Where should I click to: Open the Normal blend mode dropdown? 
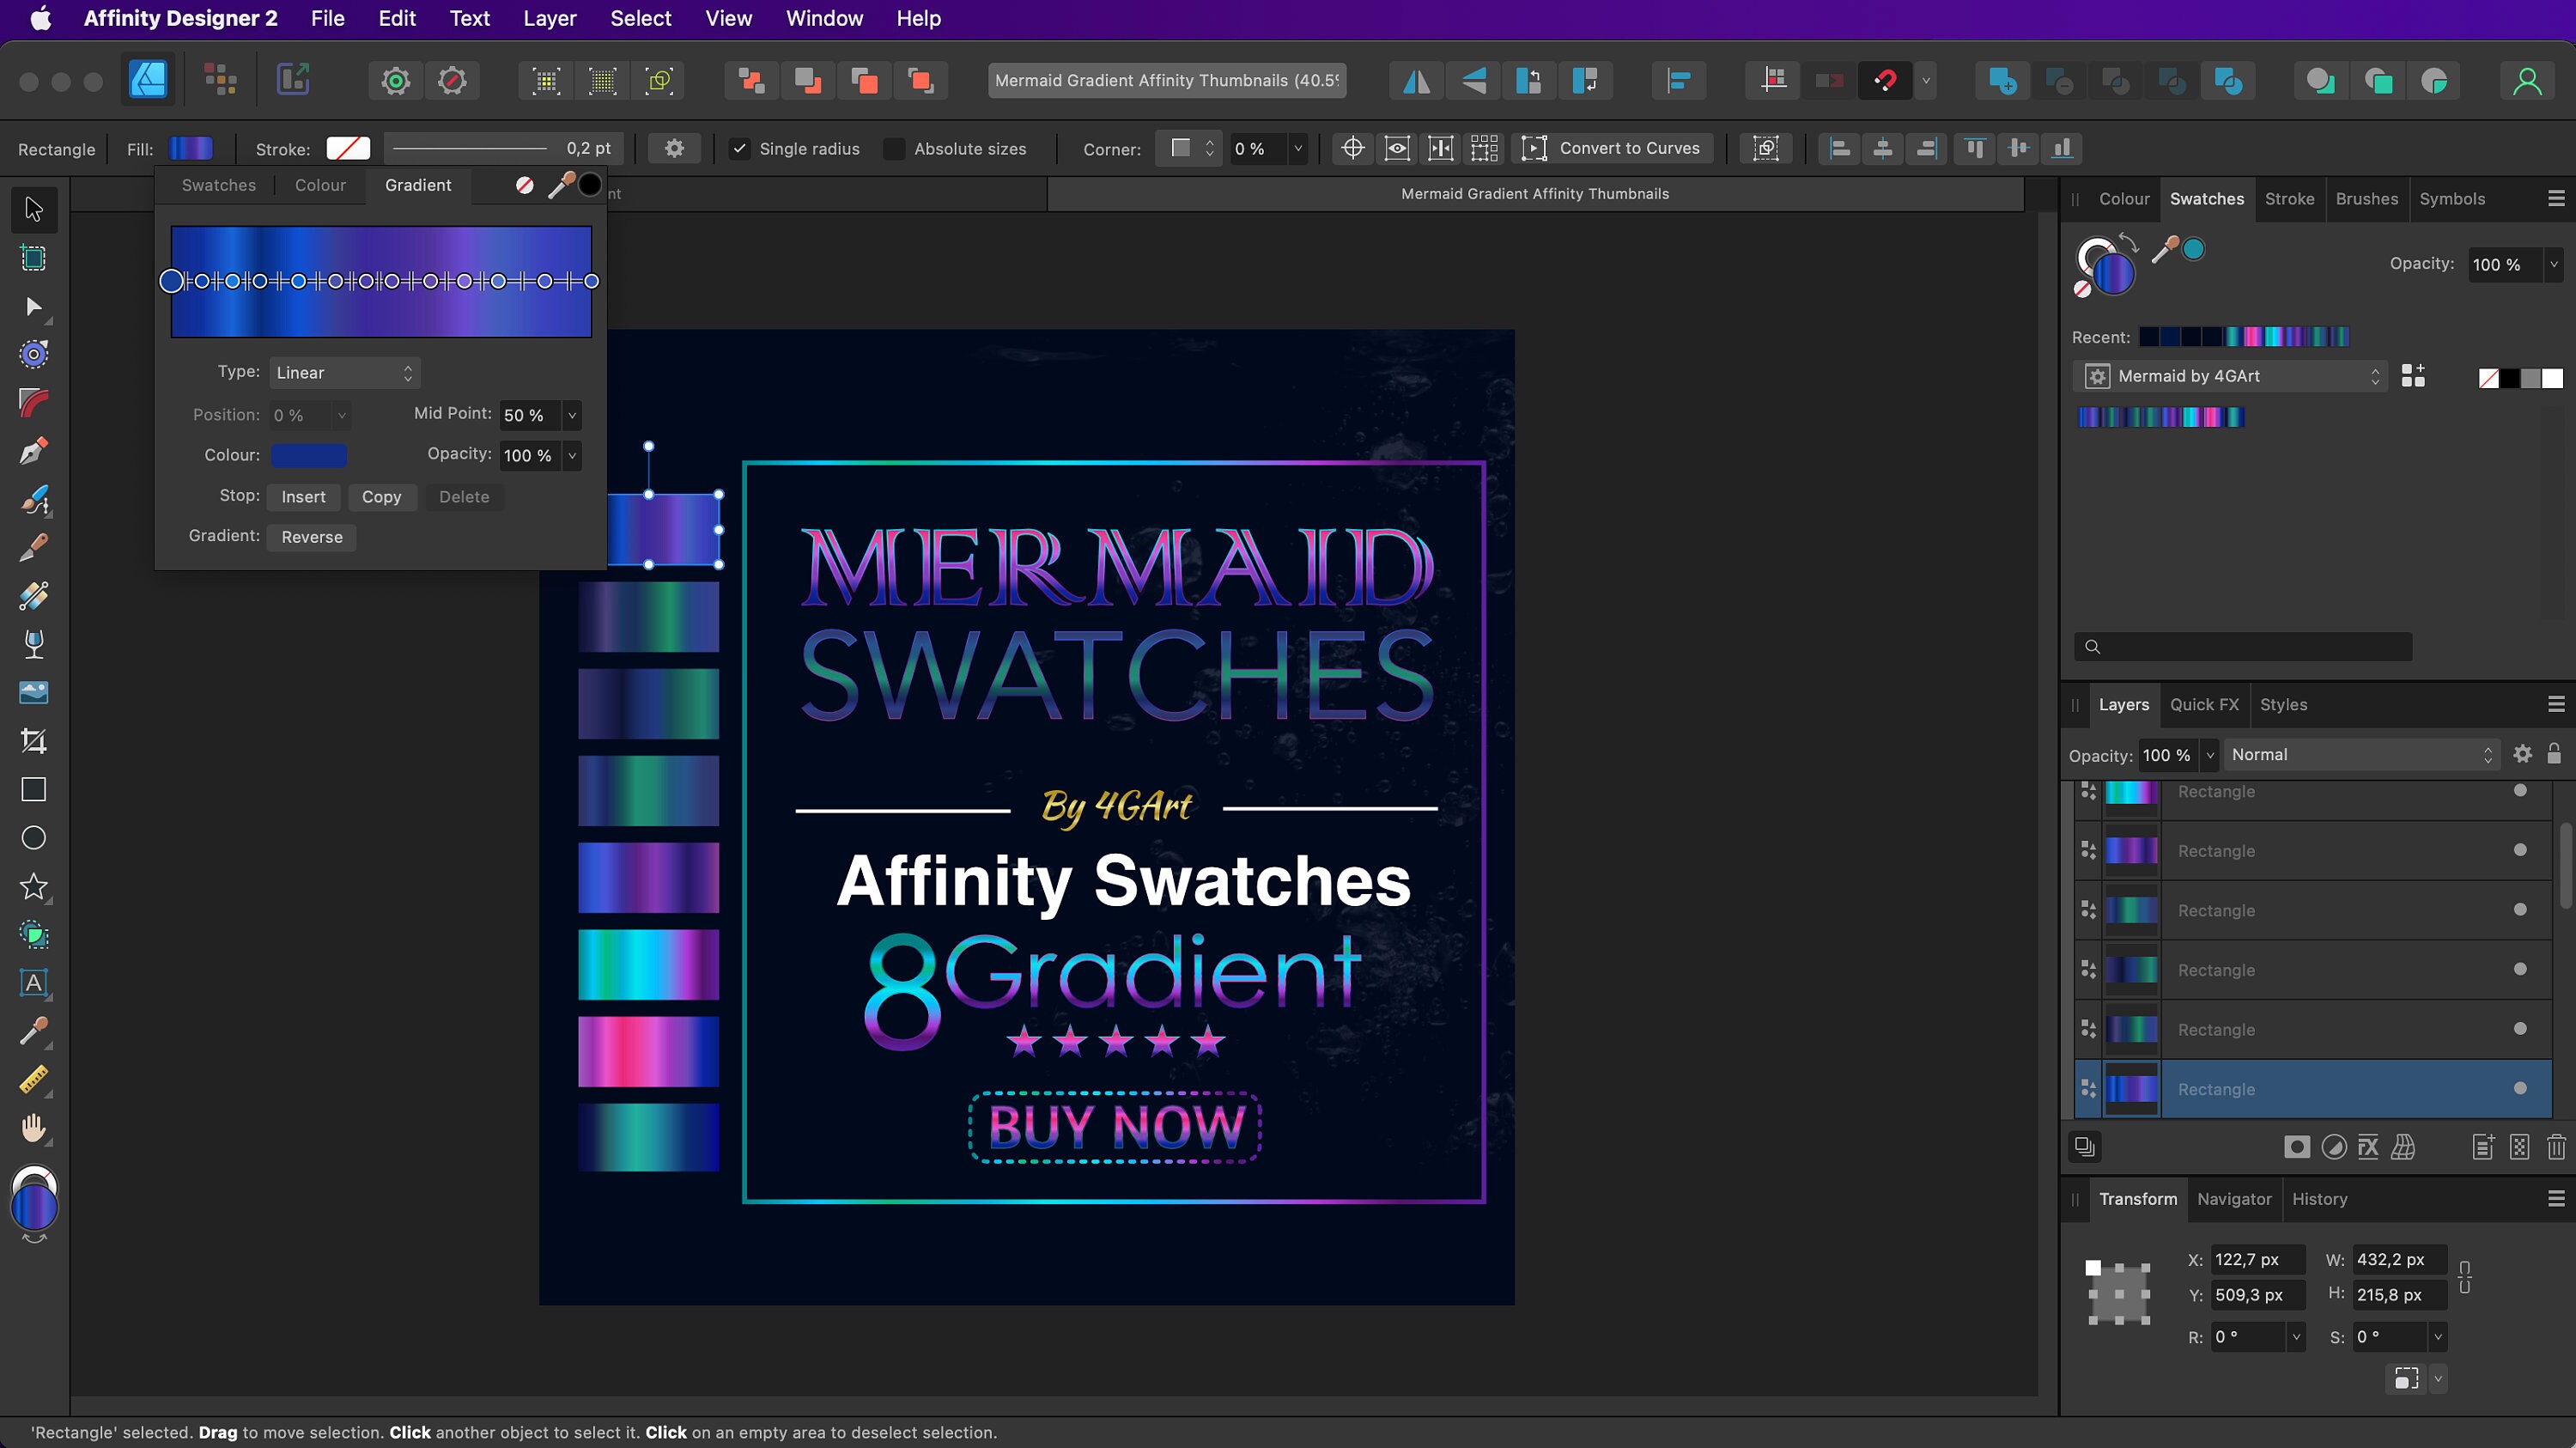(2362, 755)
